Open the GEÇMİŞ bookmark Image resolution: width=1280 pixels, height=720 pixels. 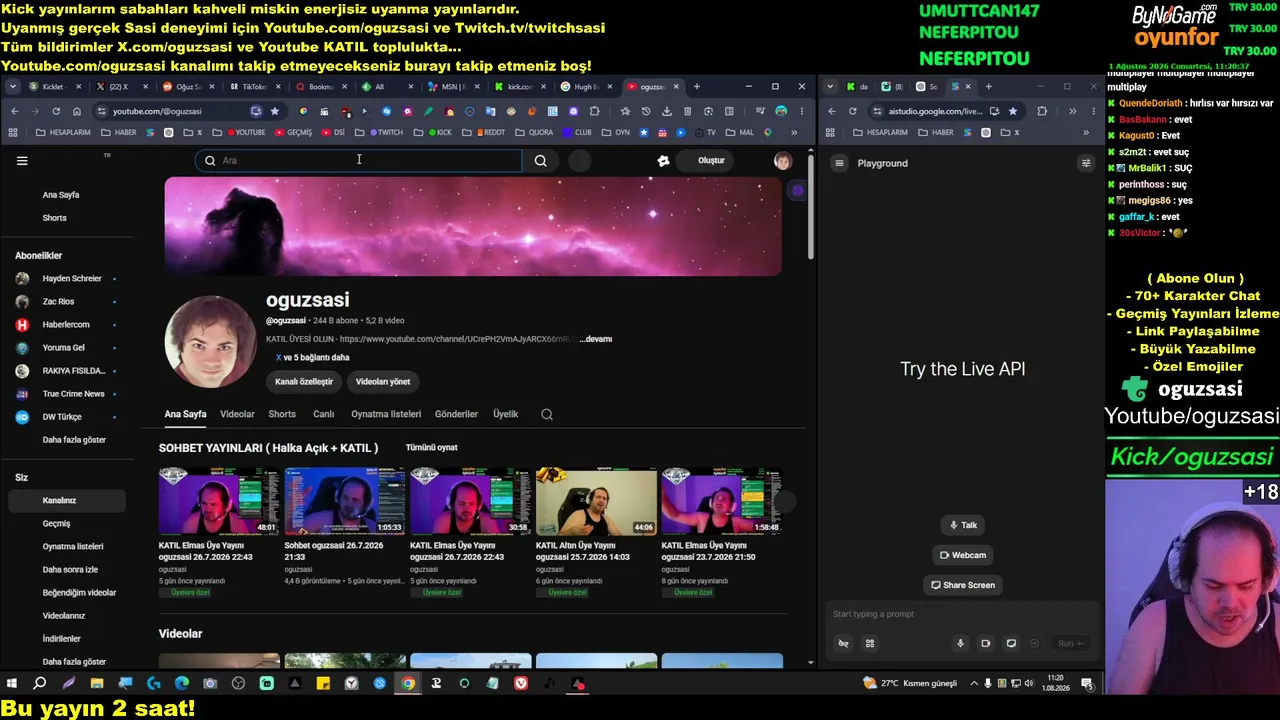(293, 132)
